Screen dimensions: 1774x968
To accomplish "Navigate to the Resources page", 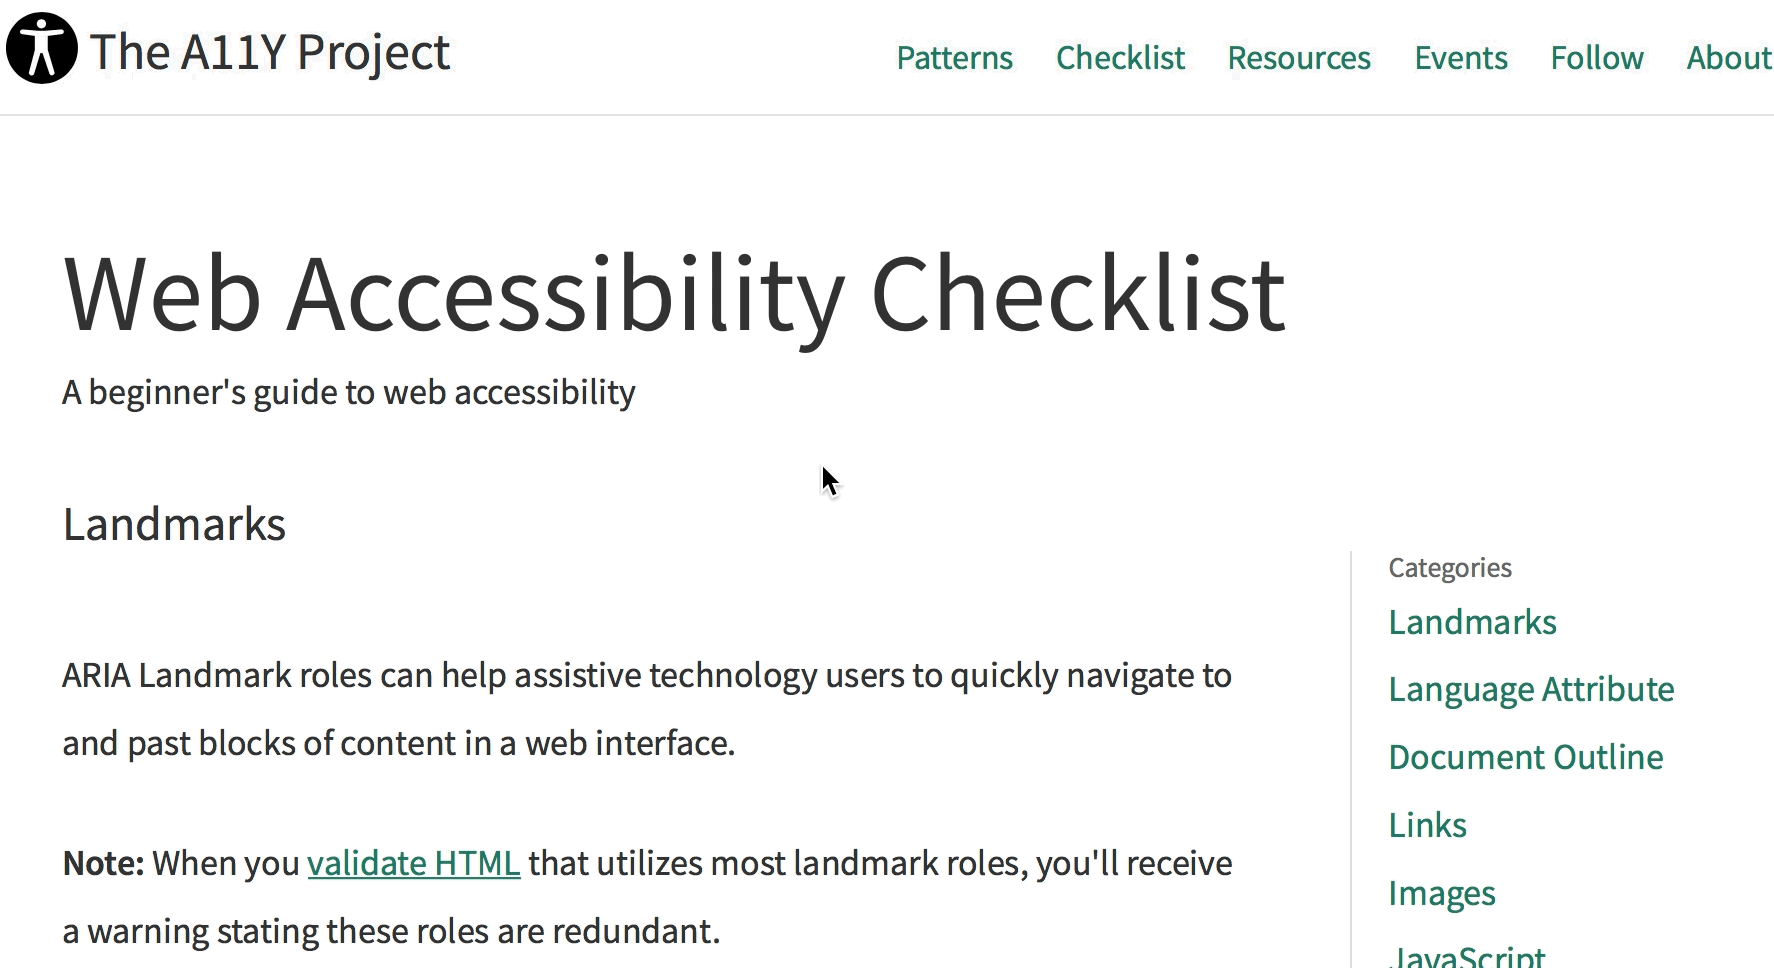I will [1298, 58].
